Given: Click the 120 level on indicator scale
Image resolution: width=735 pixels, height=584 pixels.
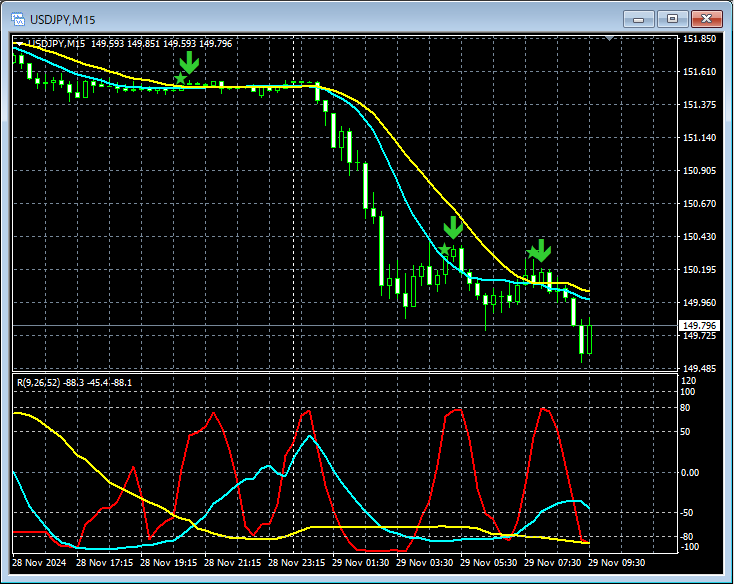Looking at the screenshot, I should [x=689, y=381].
